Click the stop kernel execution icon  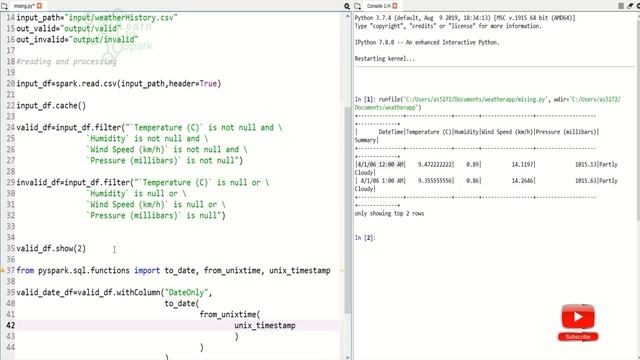pyautogui.click(x=621, y=6)
